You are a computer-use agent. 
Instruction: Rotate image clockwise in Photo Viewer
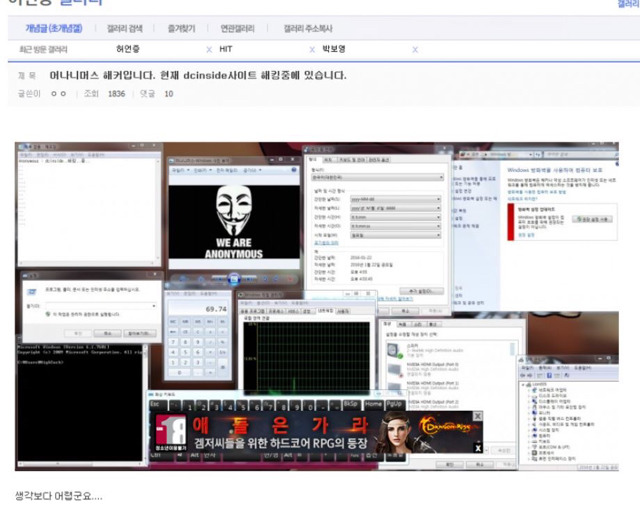click(276, 279)
